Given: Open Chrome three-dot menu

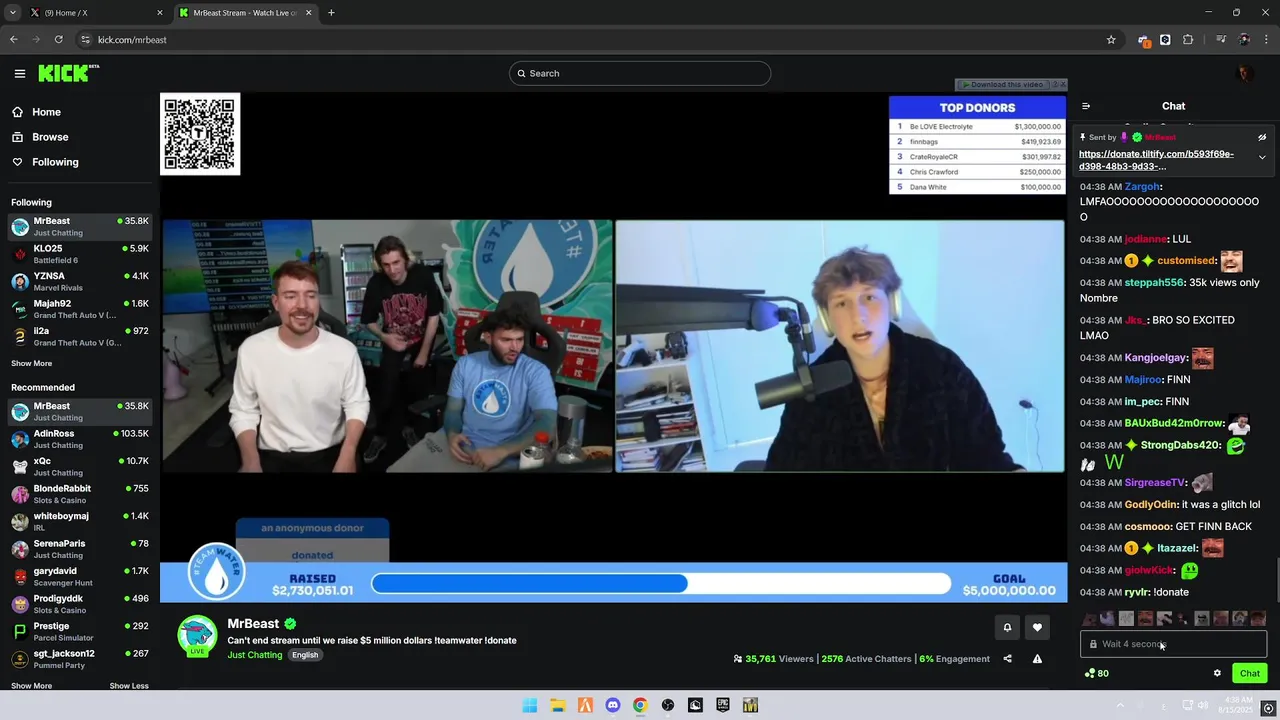Looking at the screenshot, I should click(x=1266, y=40).
